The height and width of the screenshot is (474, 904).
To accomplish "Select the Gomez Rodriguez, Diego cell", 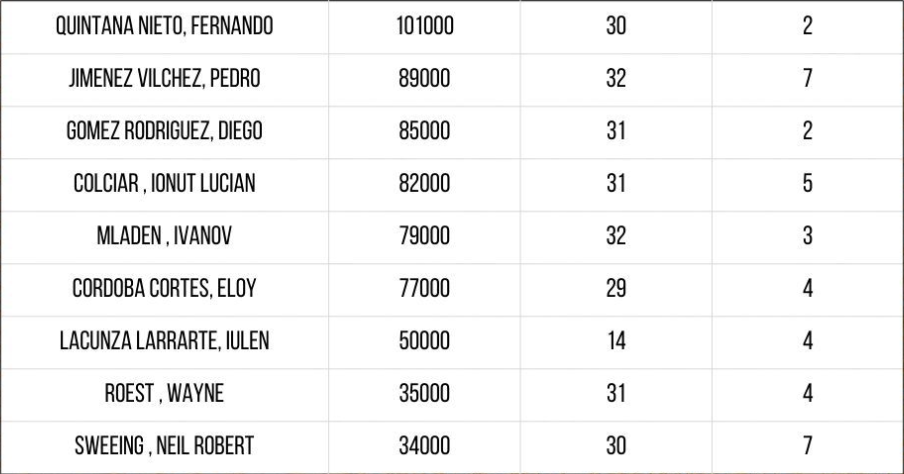I will pos(164,131).
